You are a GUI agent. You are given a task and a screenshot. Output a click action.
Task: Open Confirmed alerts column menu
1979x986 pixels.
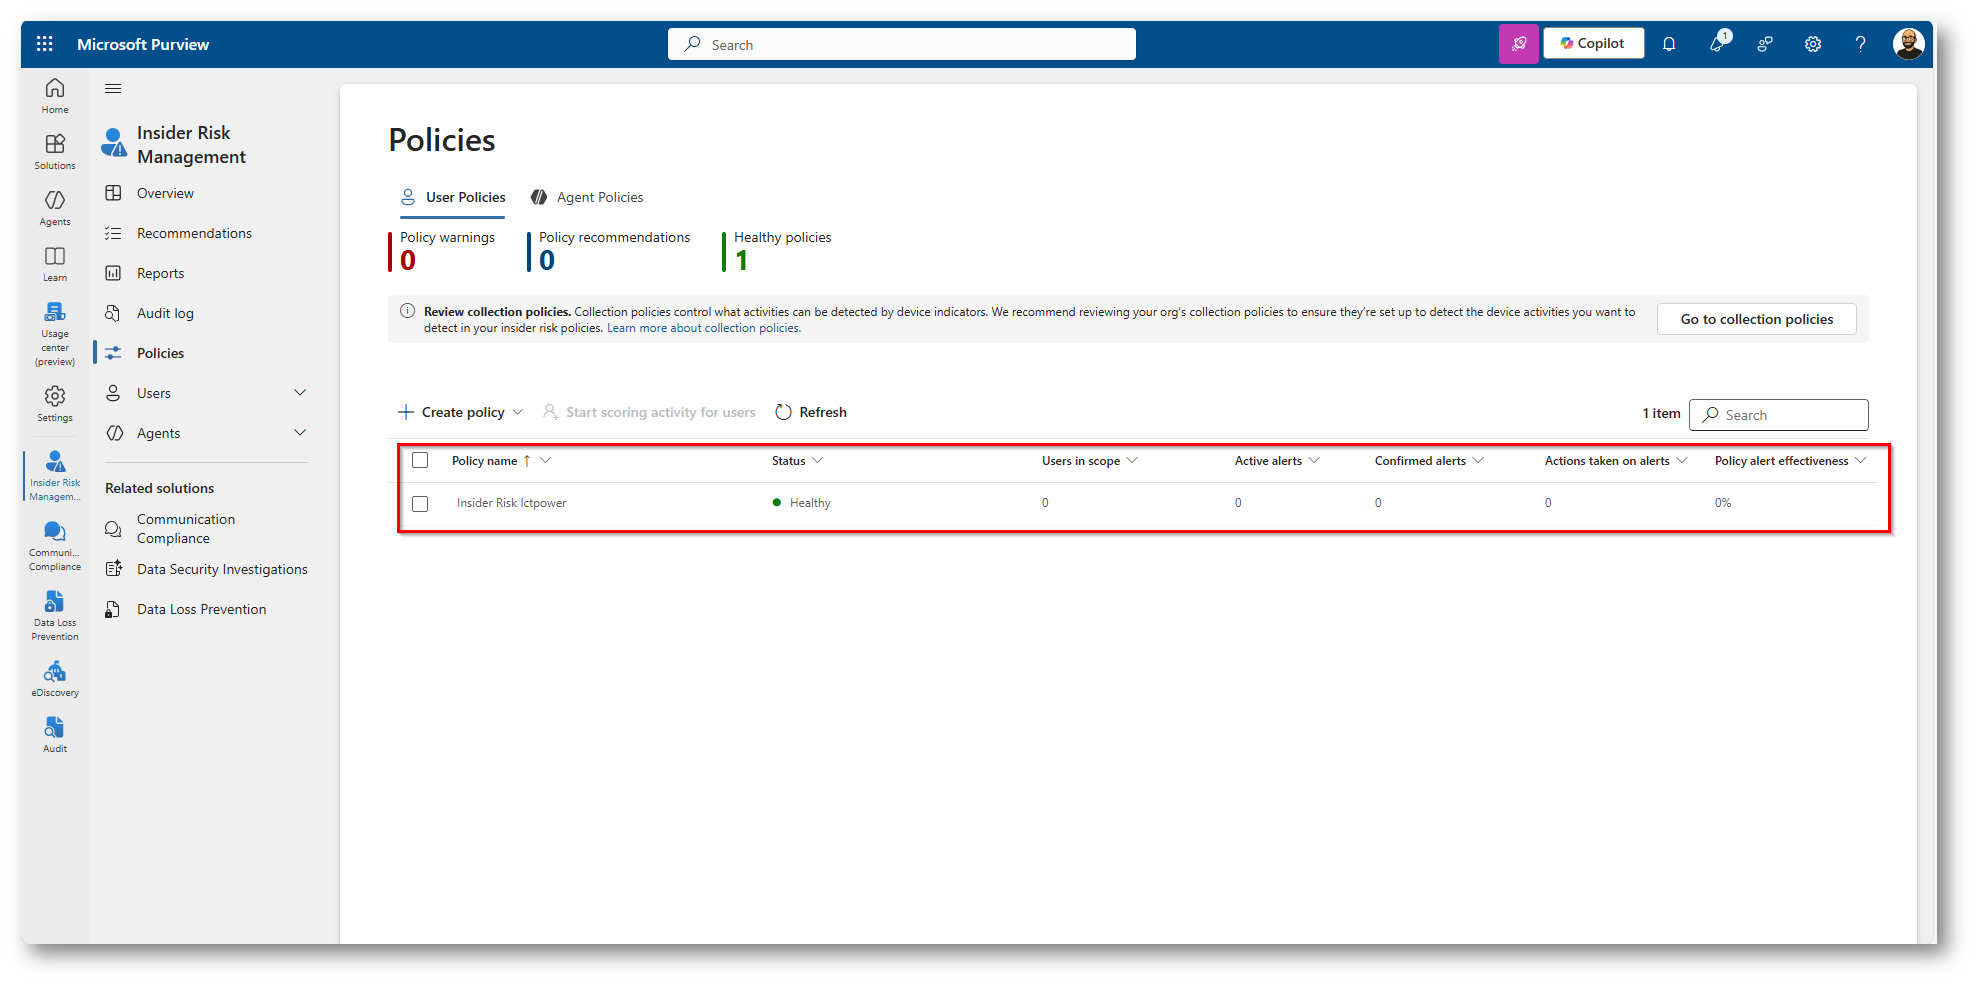tap(1478, 461)
